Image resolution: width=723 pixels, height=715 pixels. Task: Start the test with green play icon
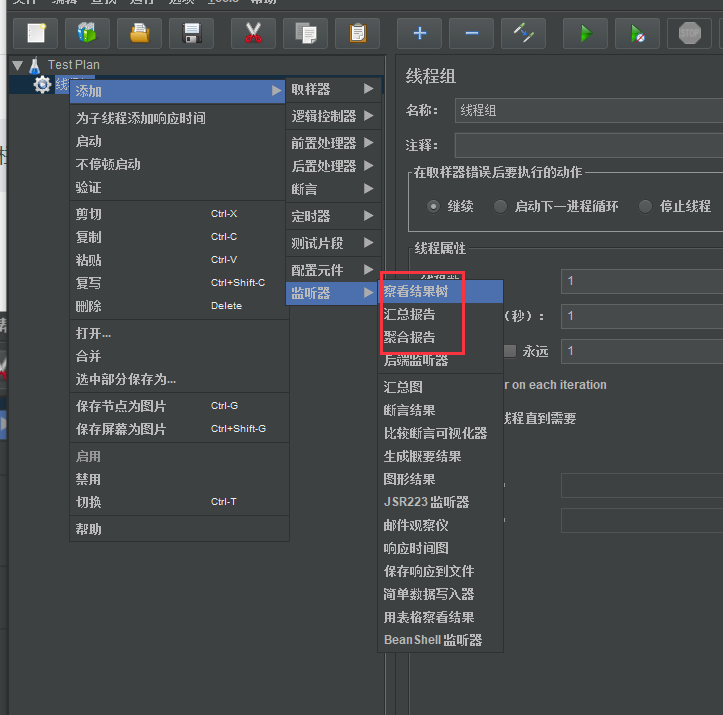coord(585,33)
